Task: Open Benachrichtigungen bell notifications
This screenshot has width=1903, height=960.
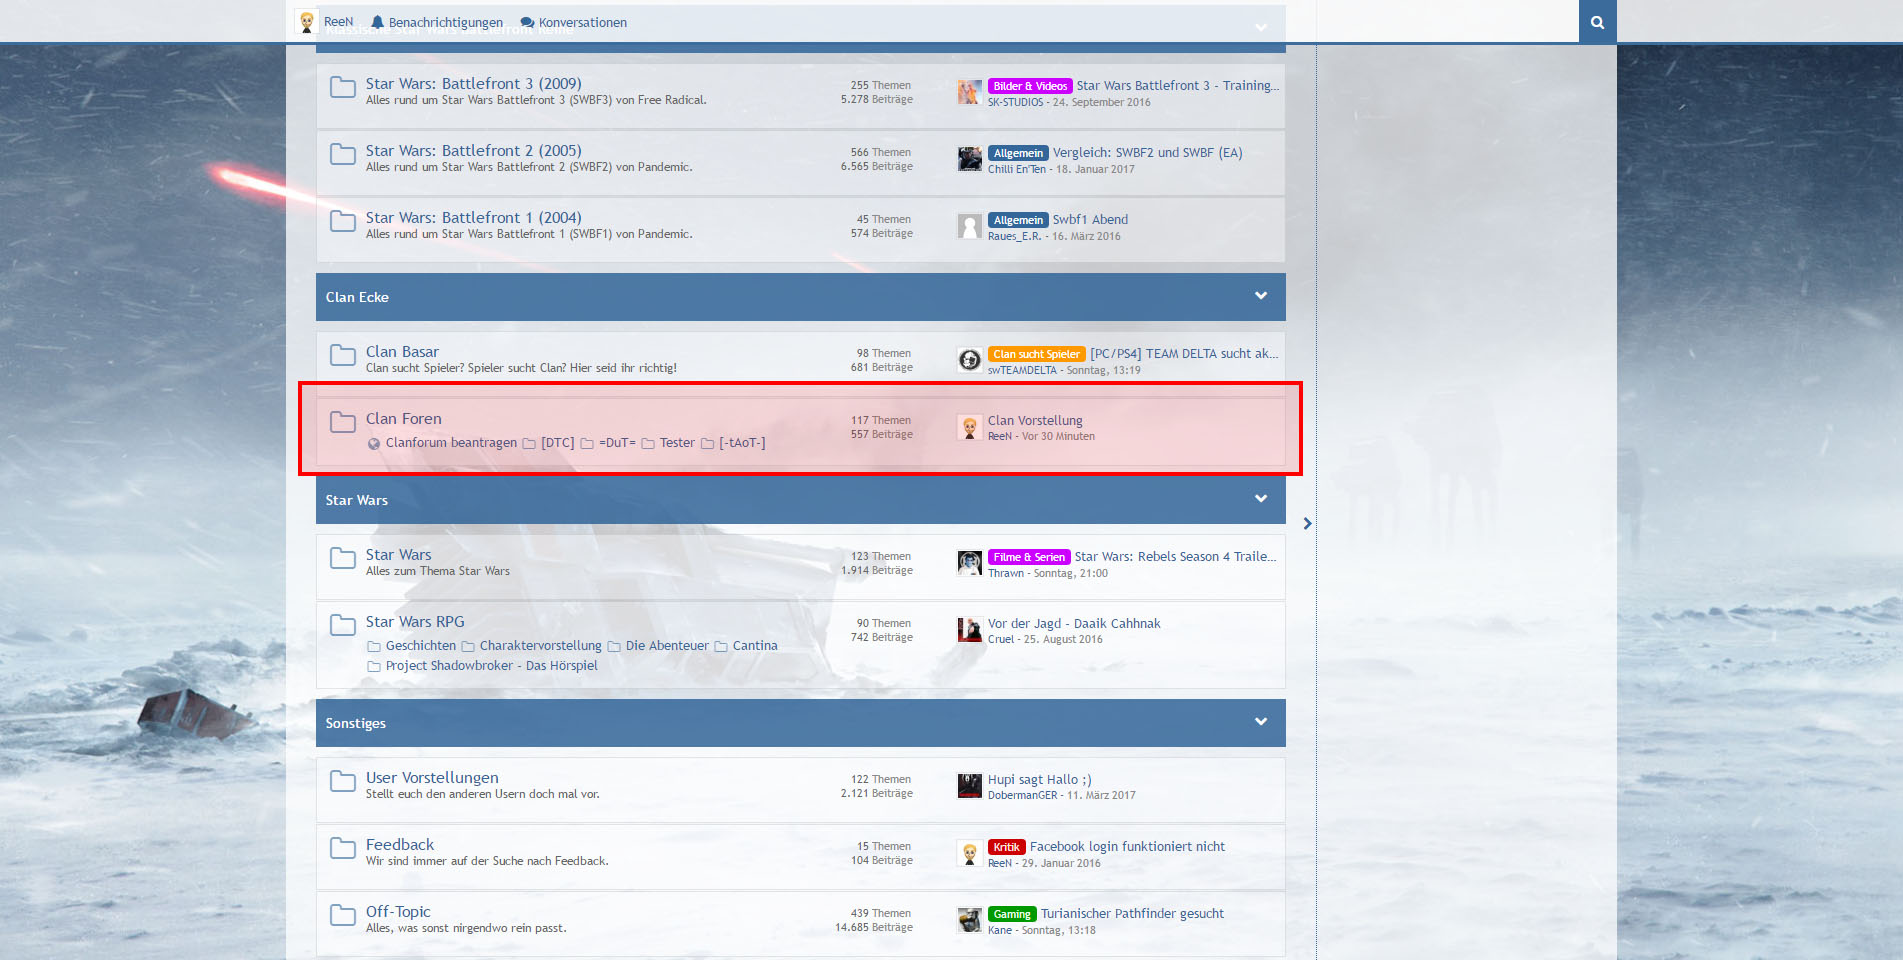Action: point(437,22)
